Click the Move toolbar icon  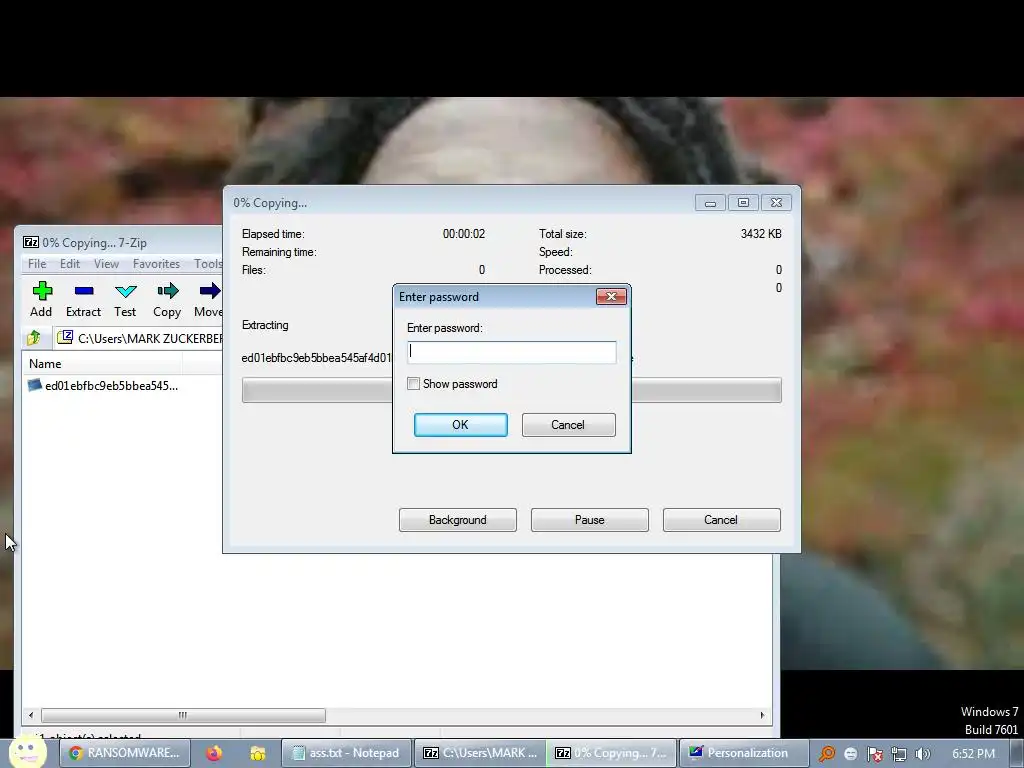tap(208, 299)
